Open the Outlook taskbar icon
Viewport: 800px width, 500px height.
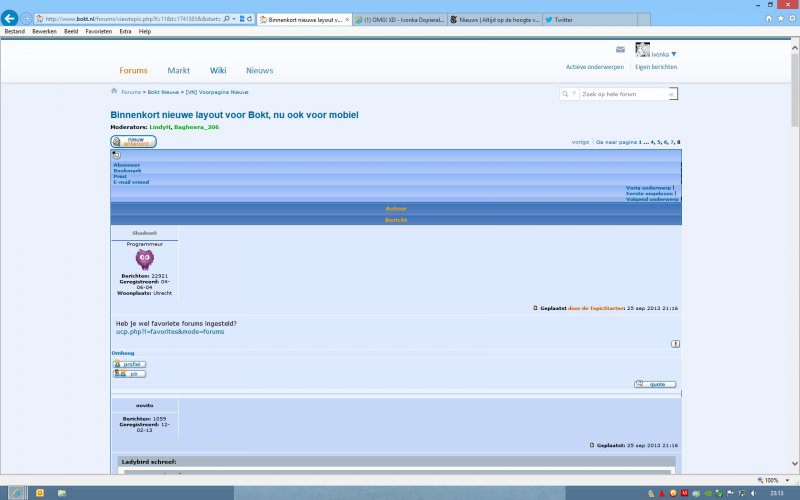tap(40, 493)
